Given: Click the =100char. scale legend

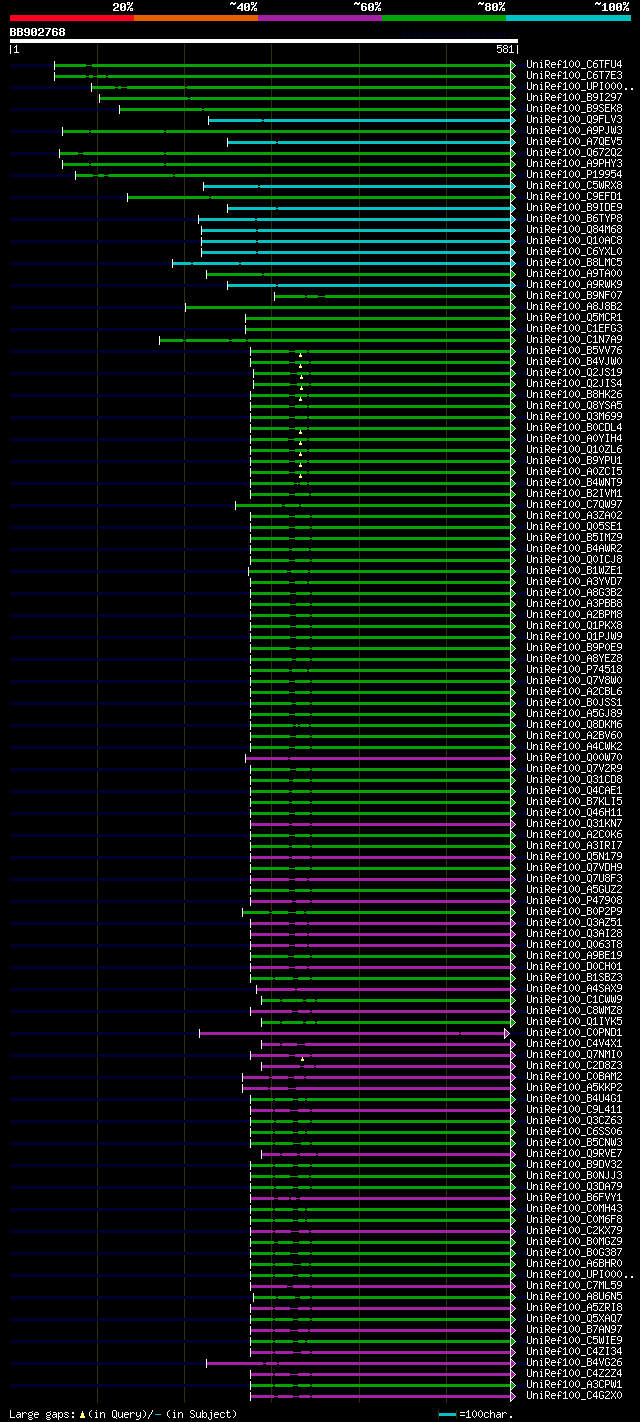Looking at the screenshot, I should click(476, 1414).
